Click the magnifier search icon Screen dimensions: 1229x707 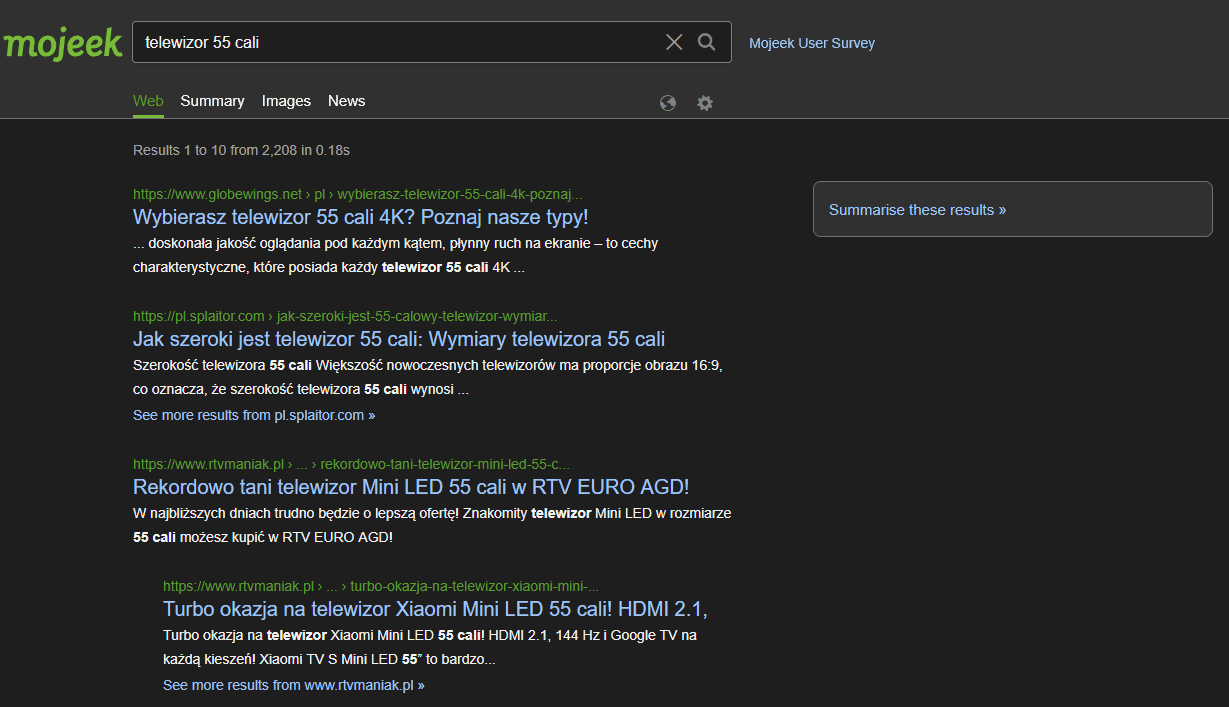pyautogui.click(x=707, y=42)
